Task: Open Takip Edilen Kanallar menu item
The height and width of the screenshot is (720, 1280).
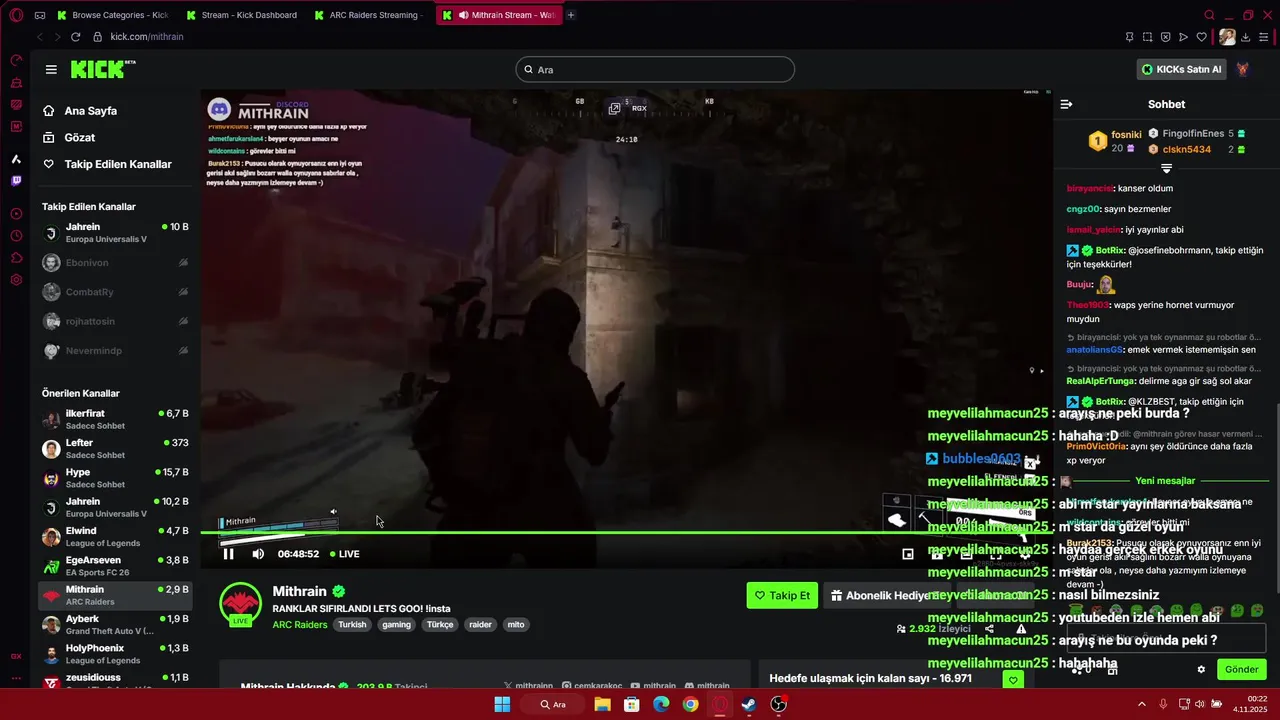Action: point(118,164)
